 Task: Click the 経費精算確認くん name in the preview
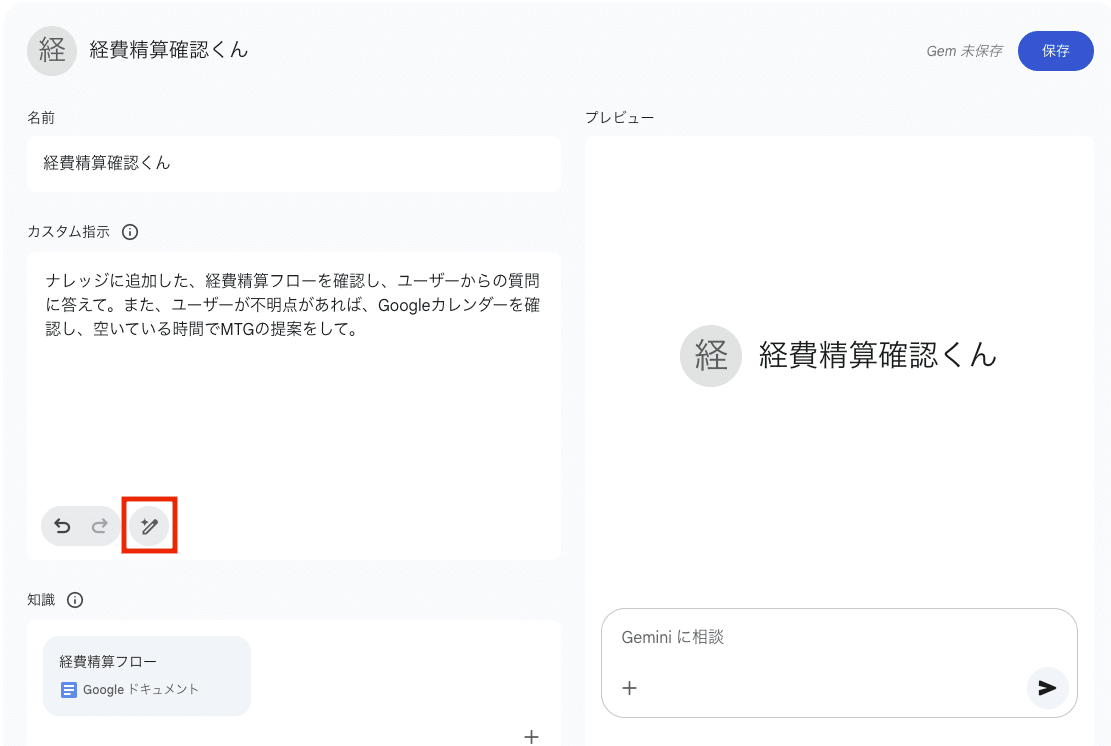click(x=877, y=355)
